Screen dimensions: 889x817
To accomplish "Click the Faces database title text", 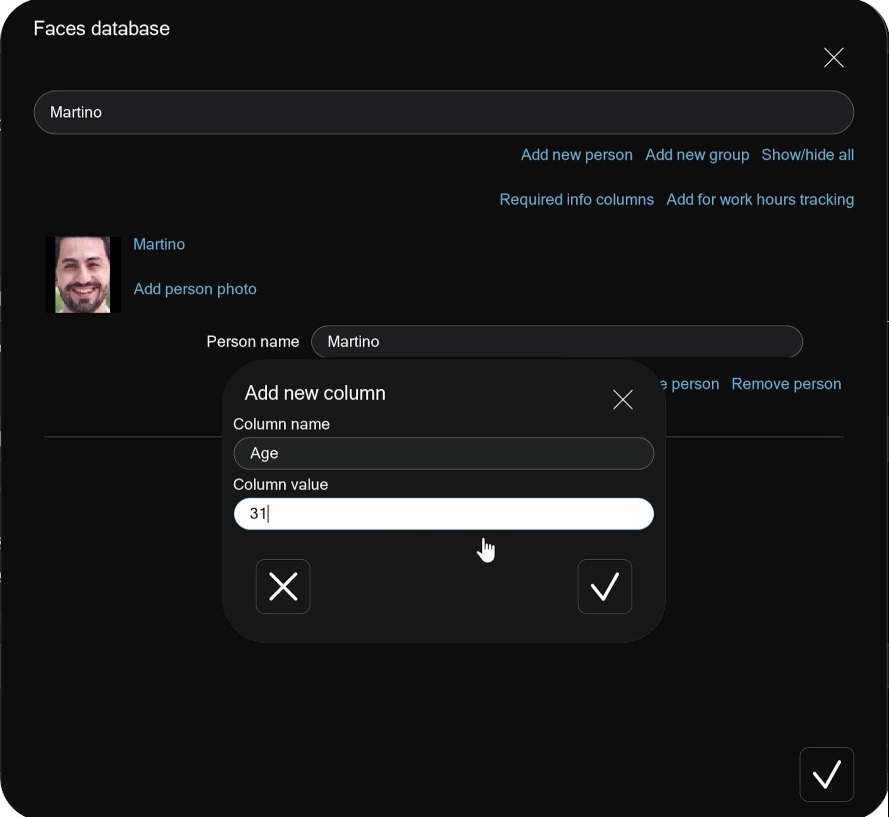I will pyautogui.click(x=101, y=28).
